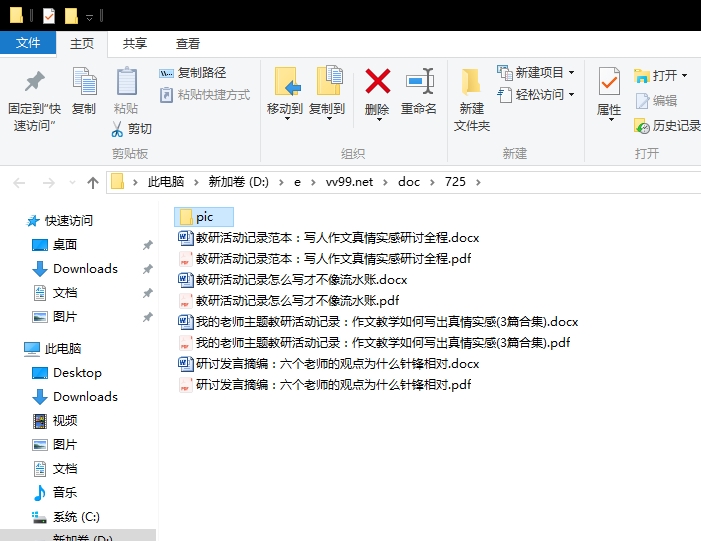Select Quick access (快速访问) in sidebar
This screenshot has width=701, height=541.
69,221
